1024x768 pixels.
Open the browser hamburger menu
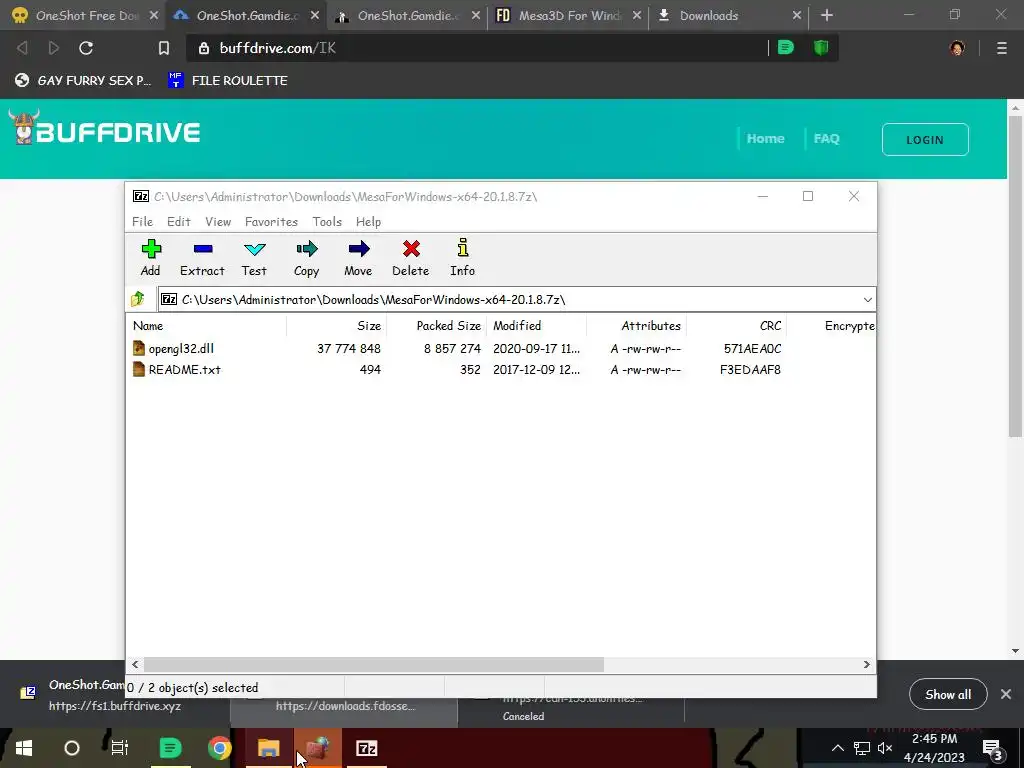click(1002, 48)
